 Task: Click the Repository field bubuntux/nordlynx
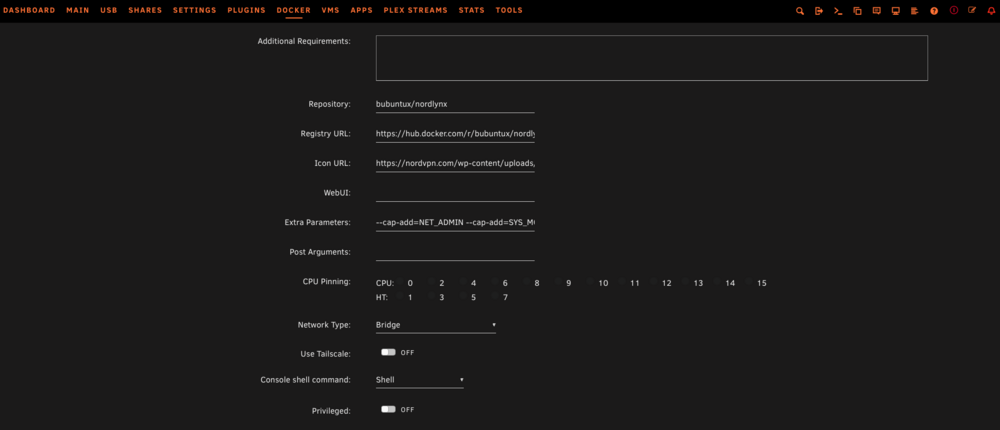click(x=455, y=105)
